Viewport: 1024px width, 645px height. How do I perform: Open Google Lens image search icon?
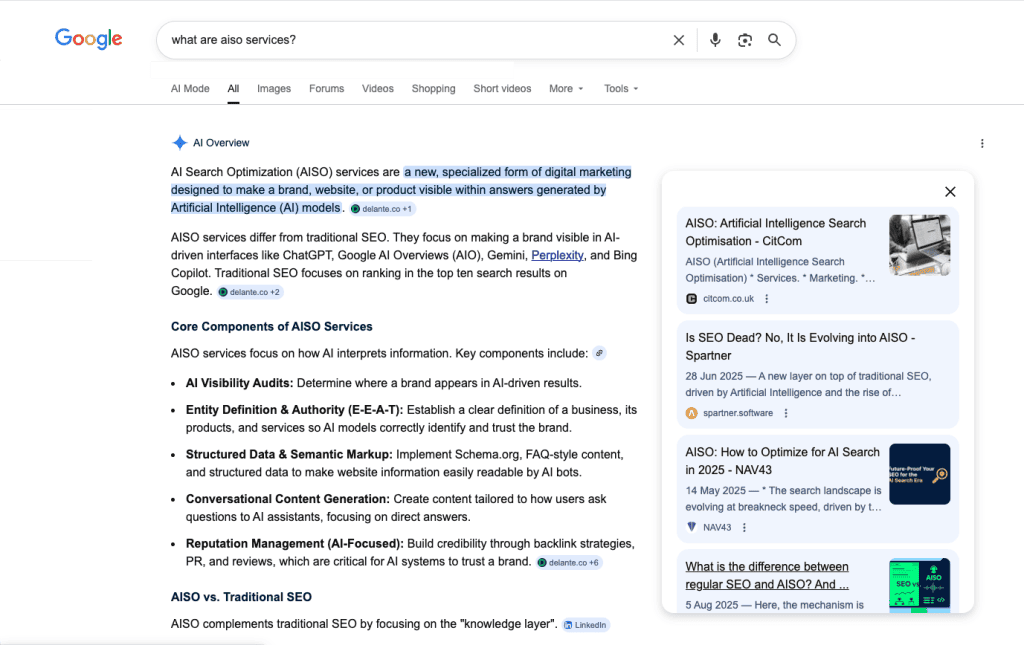tap(745, 39)
